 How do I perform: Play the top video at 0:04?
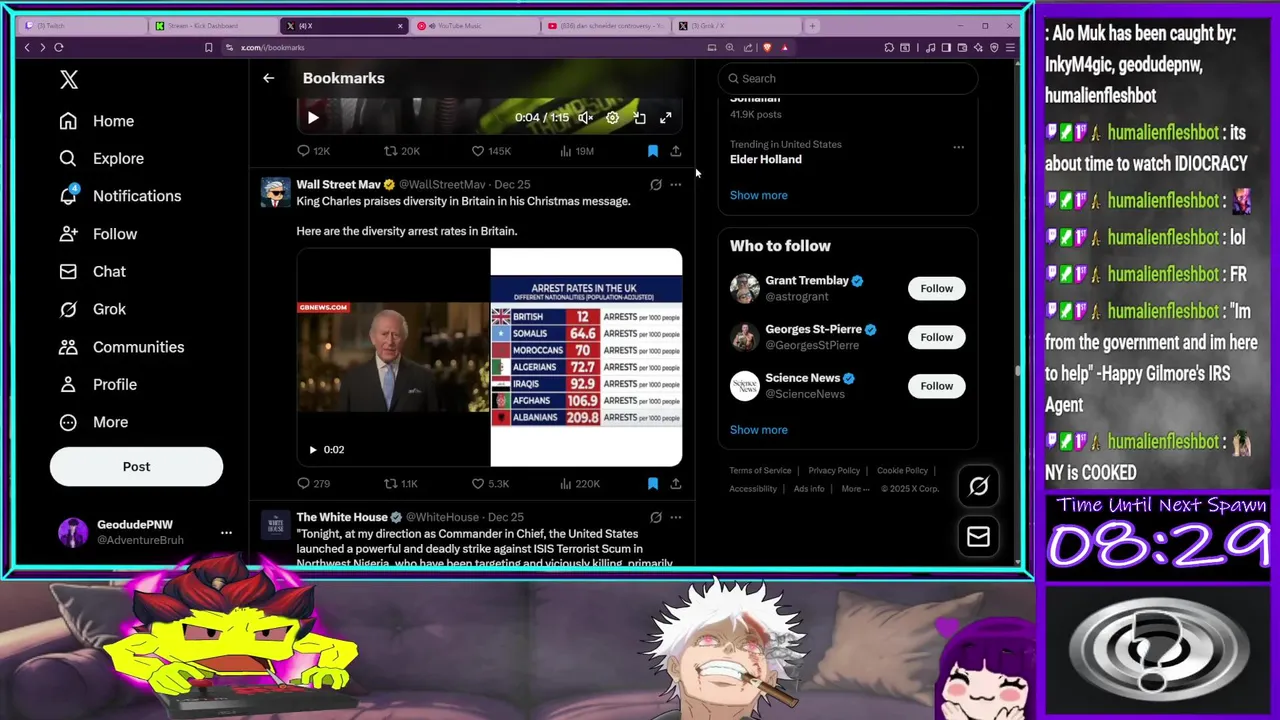313,118
